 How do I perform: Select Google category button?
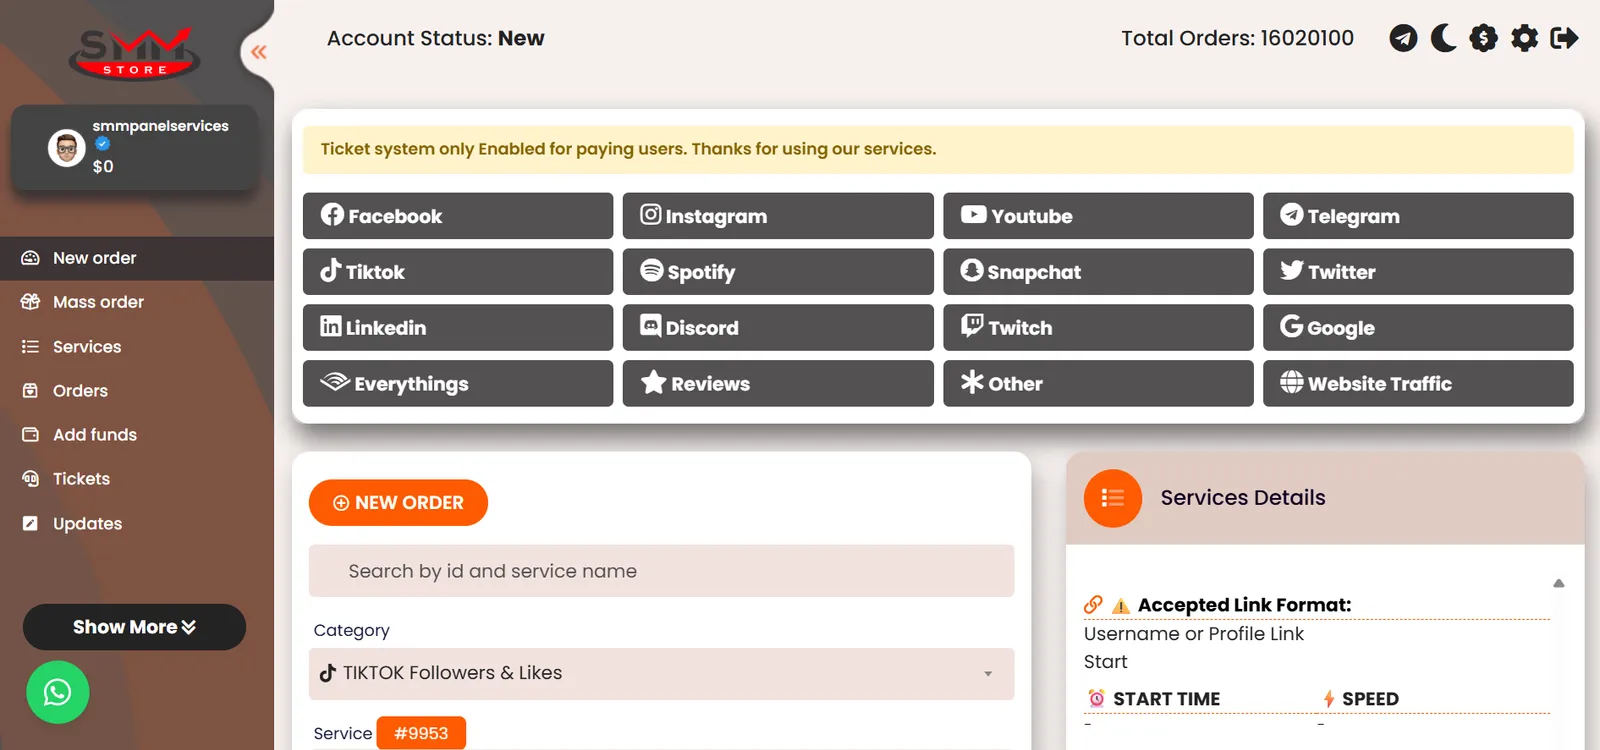click(x=1418, y=328)
